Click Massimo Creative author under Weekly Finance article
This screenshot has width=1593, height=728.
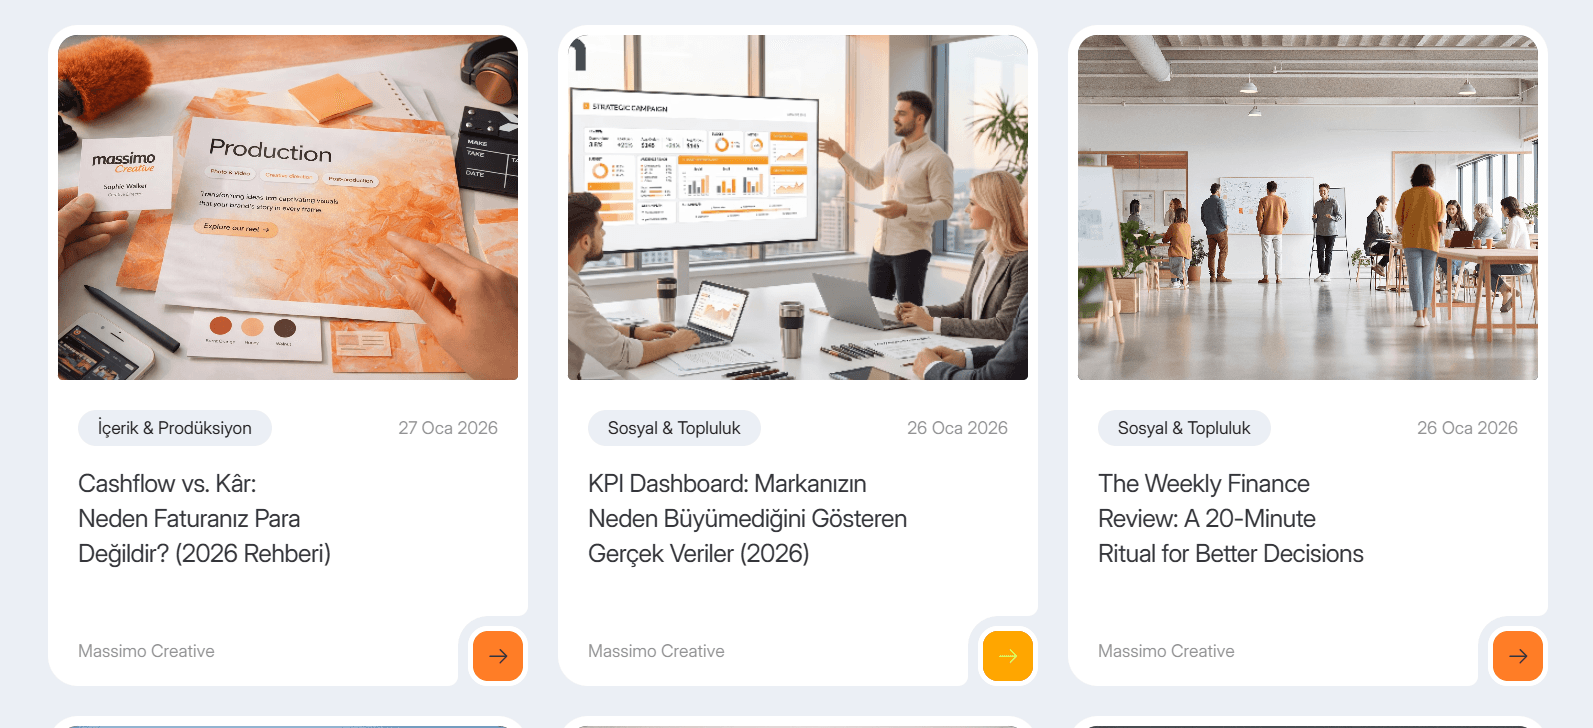[x=1166, y=651]
